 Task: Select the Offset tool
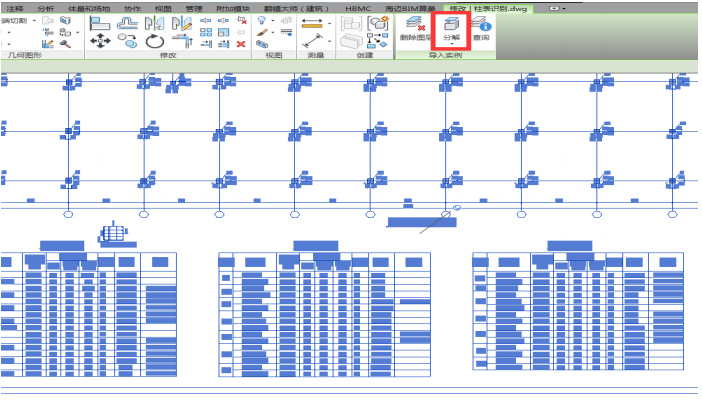(128, 23)
